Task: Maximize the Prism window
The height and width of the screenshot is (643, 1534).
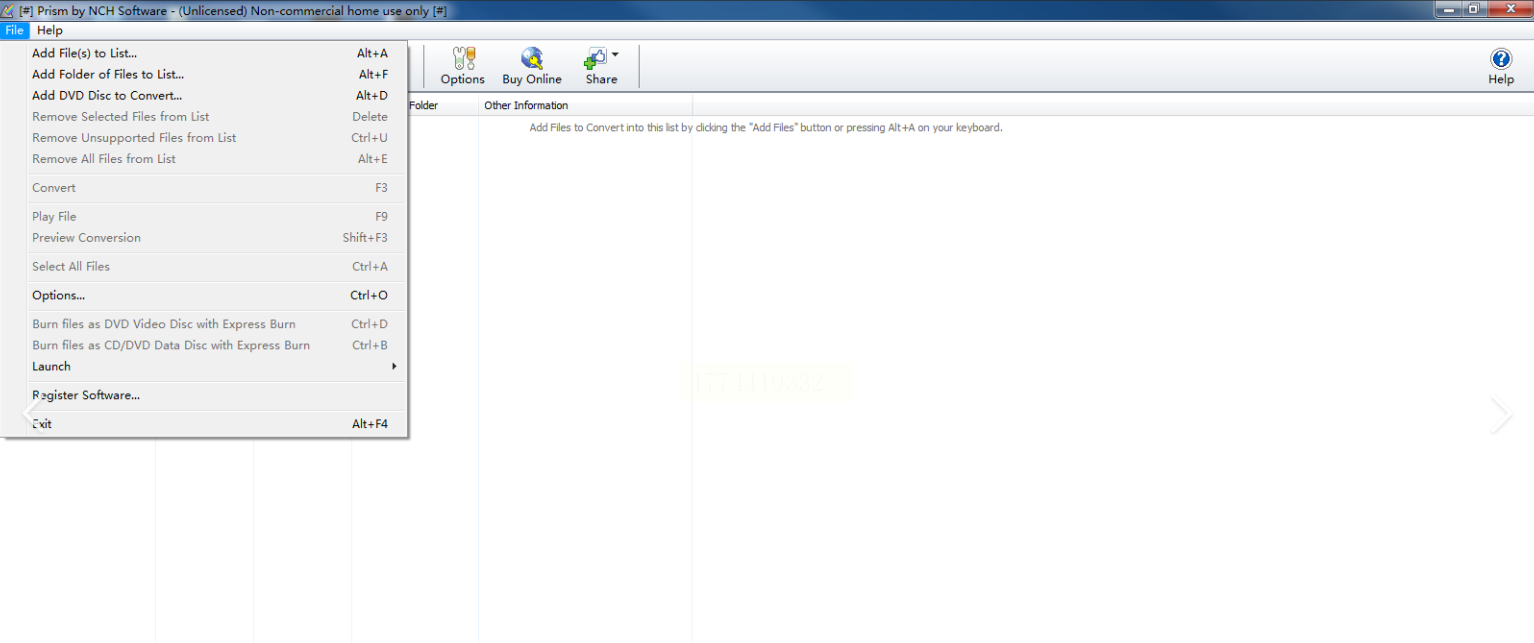Action: pyautogui.click(x=1474, y=9)
